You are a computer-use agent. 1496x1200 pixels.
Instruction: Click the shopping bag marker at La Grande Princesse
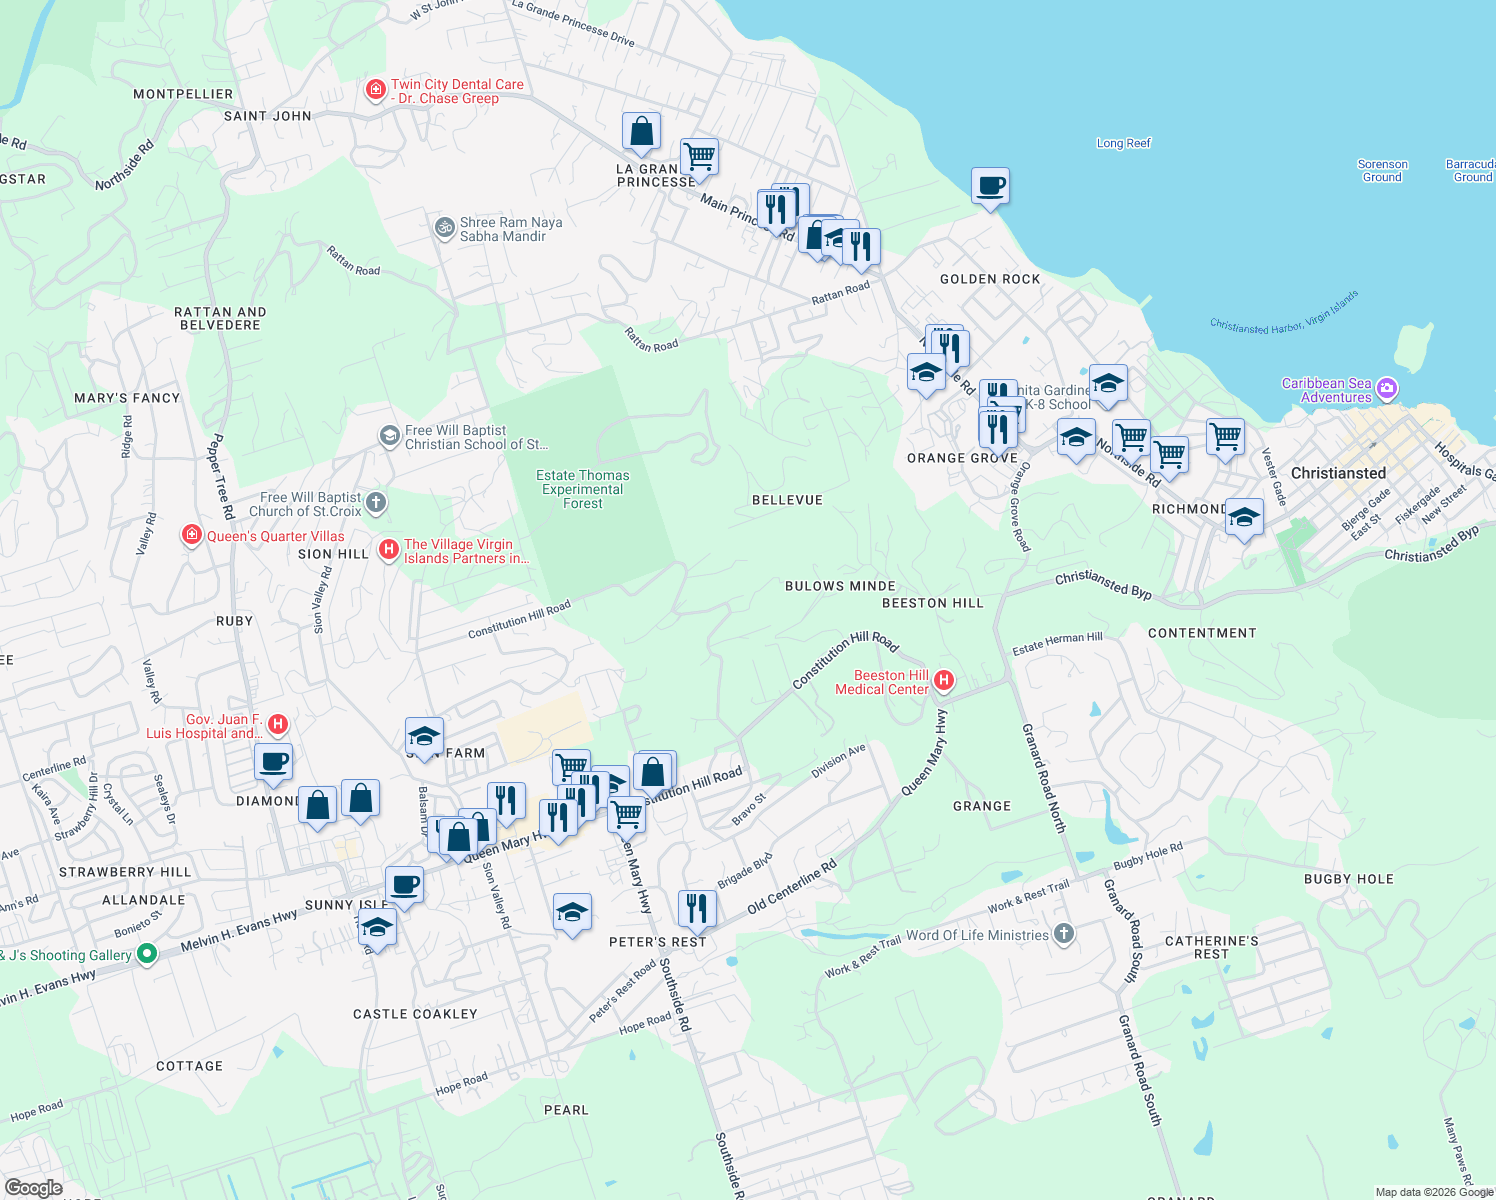[x=641, y=131]
